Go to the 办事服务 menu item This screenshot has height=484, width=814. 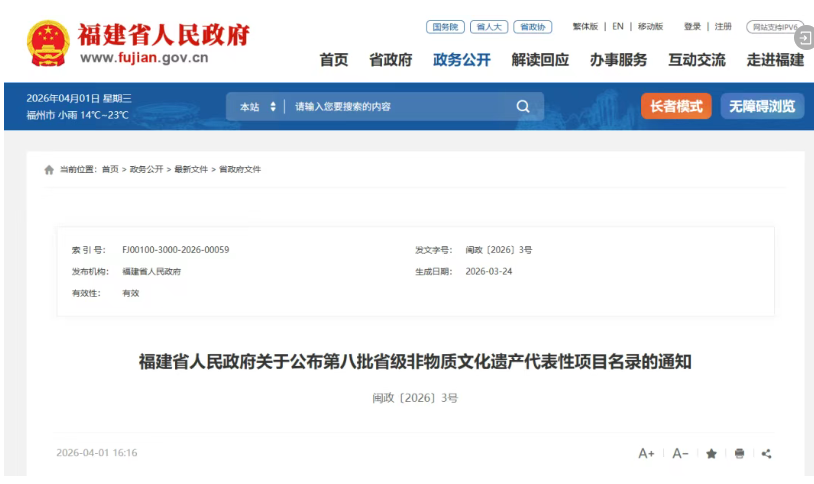(x=618, y=60)
